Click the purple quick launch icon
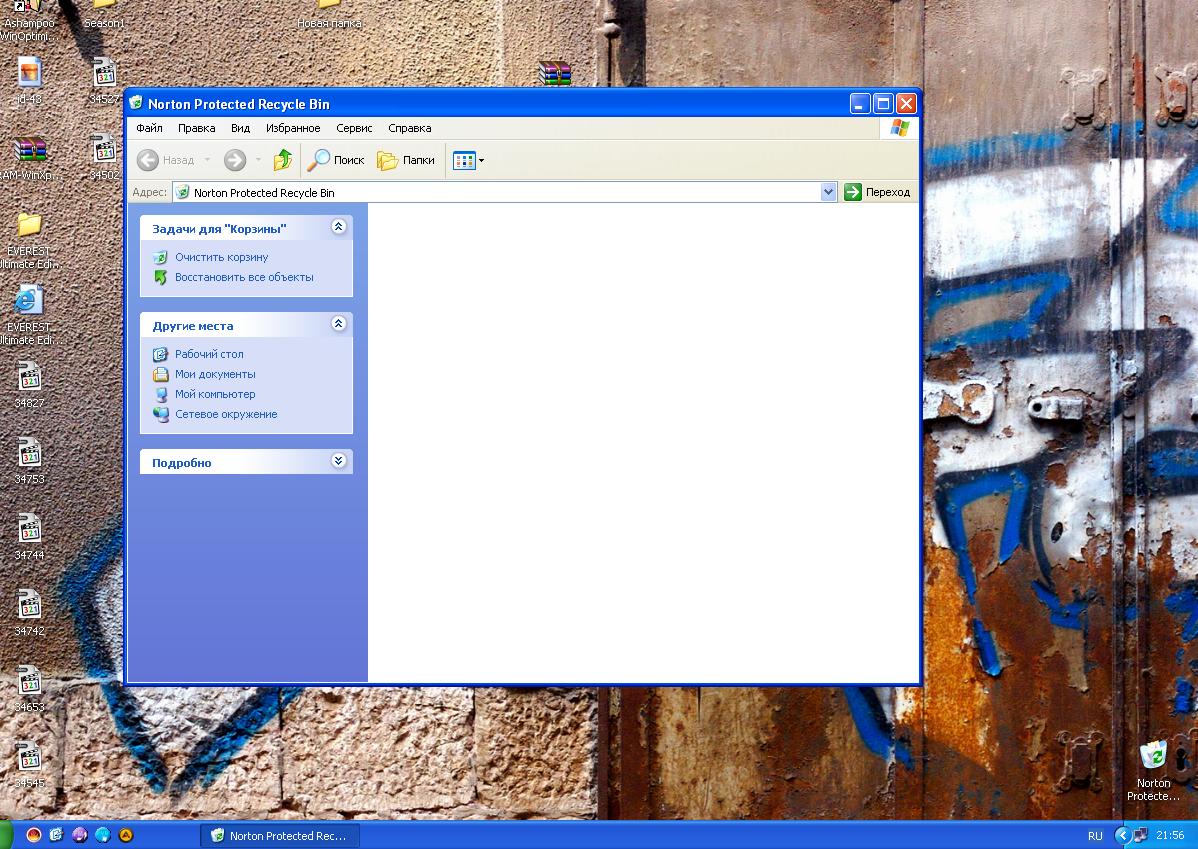This screenshot has width=1198, height=849. [79, 835]
